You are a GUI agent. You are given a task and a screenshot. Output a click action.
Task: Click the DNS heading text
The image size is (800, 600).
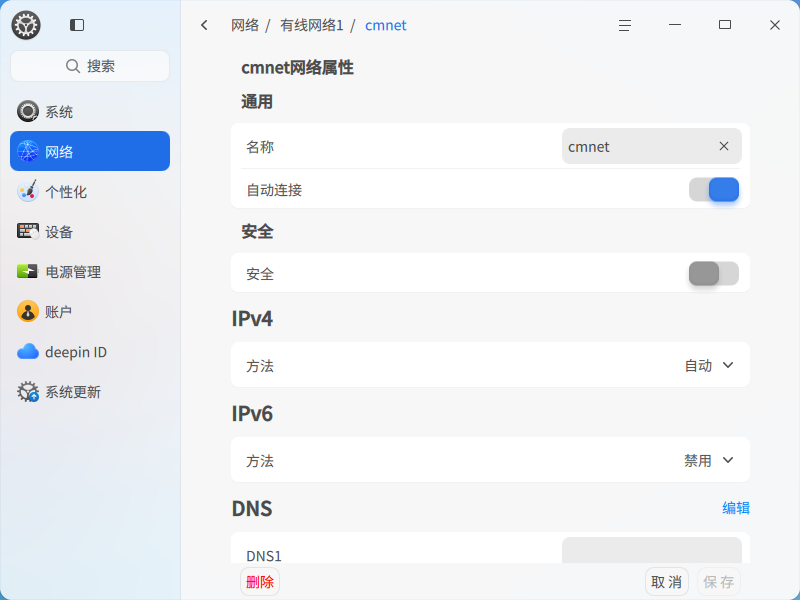(x=252, y=509)
